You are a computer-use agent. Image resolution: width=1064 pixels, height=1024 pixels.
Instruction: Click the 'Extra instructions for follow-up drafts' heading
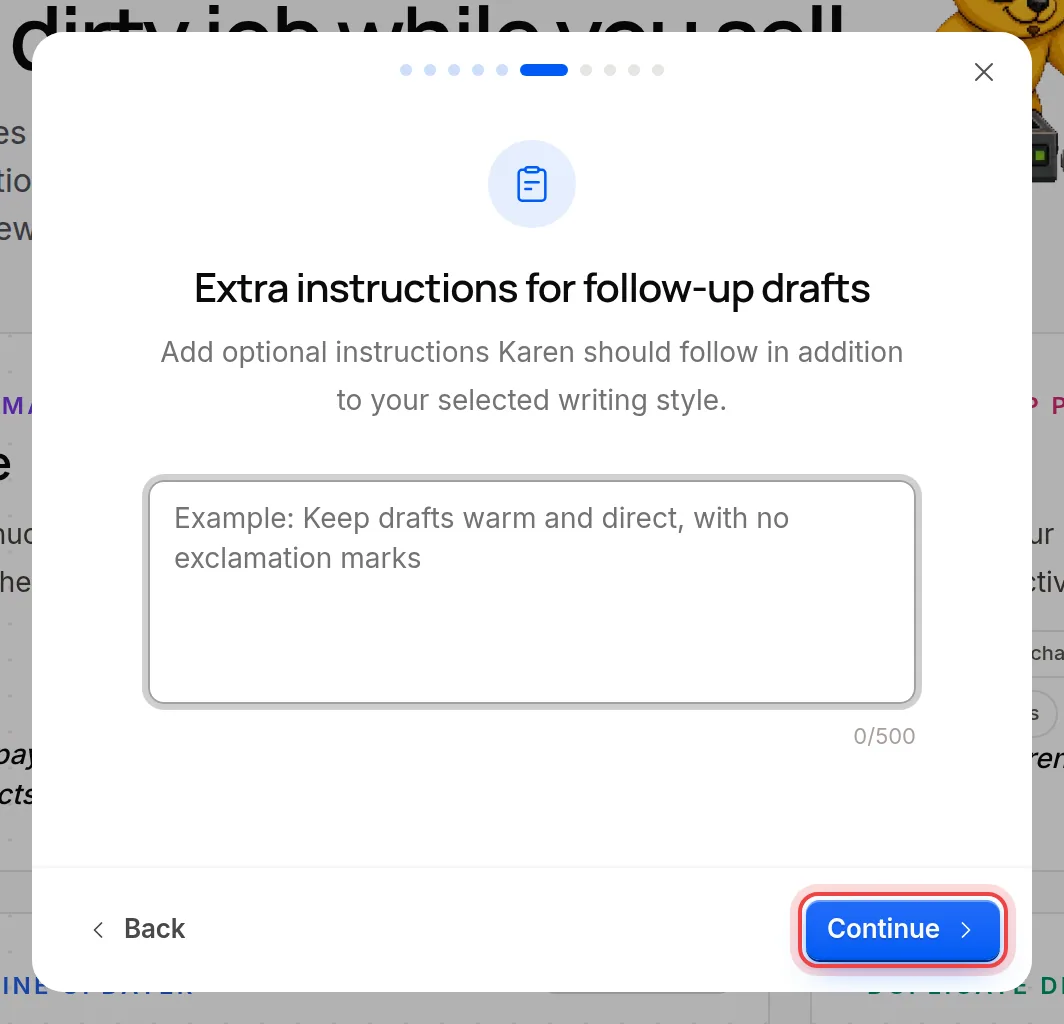531,288
